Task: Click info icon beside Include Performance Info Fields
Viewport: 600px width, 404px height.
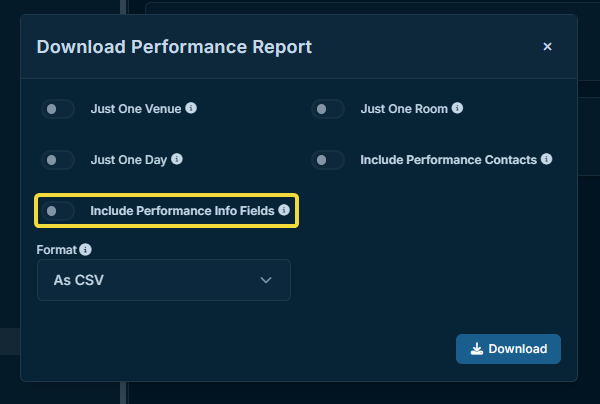Action: 284,210
